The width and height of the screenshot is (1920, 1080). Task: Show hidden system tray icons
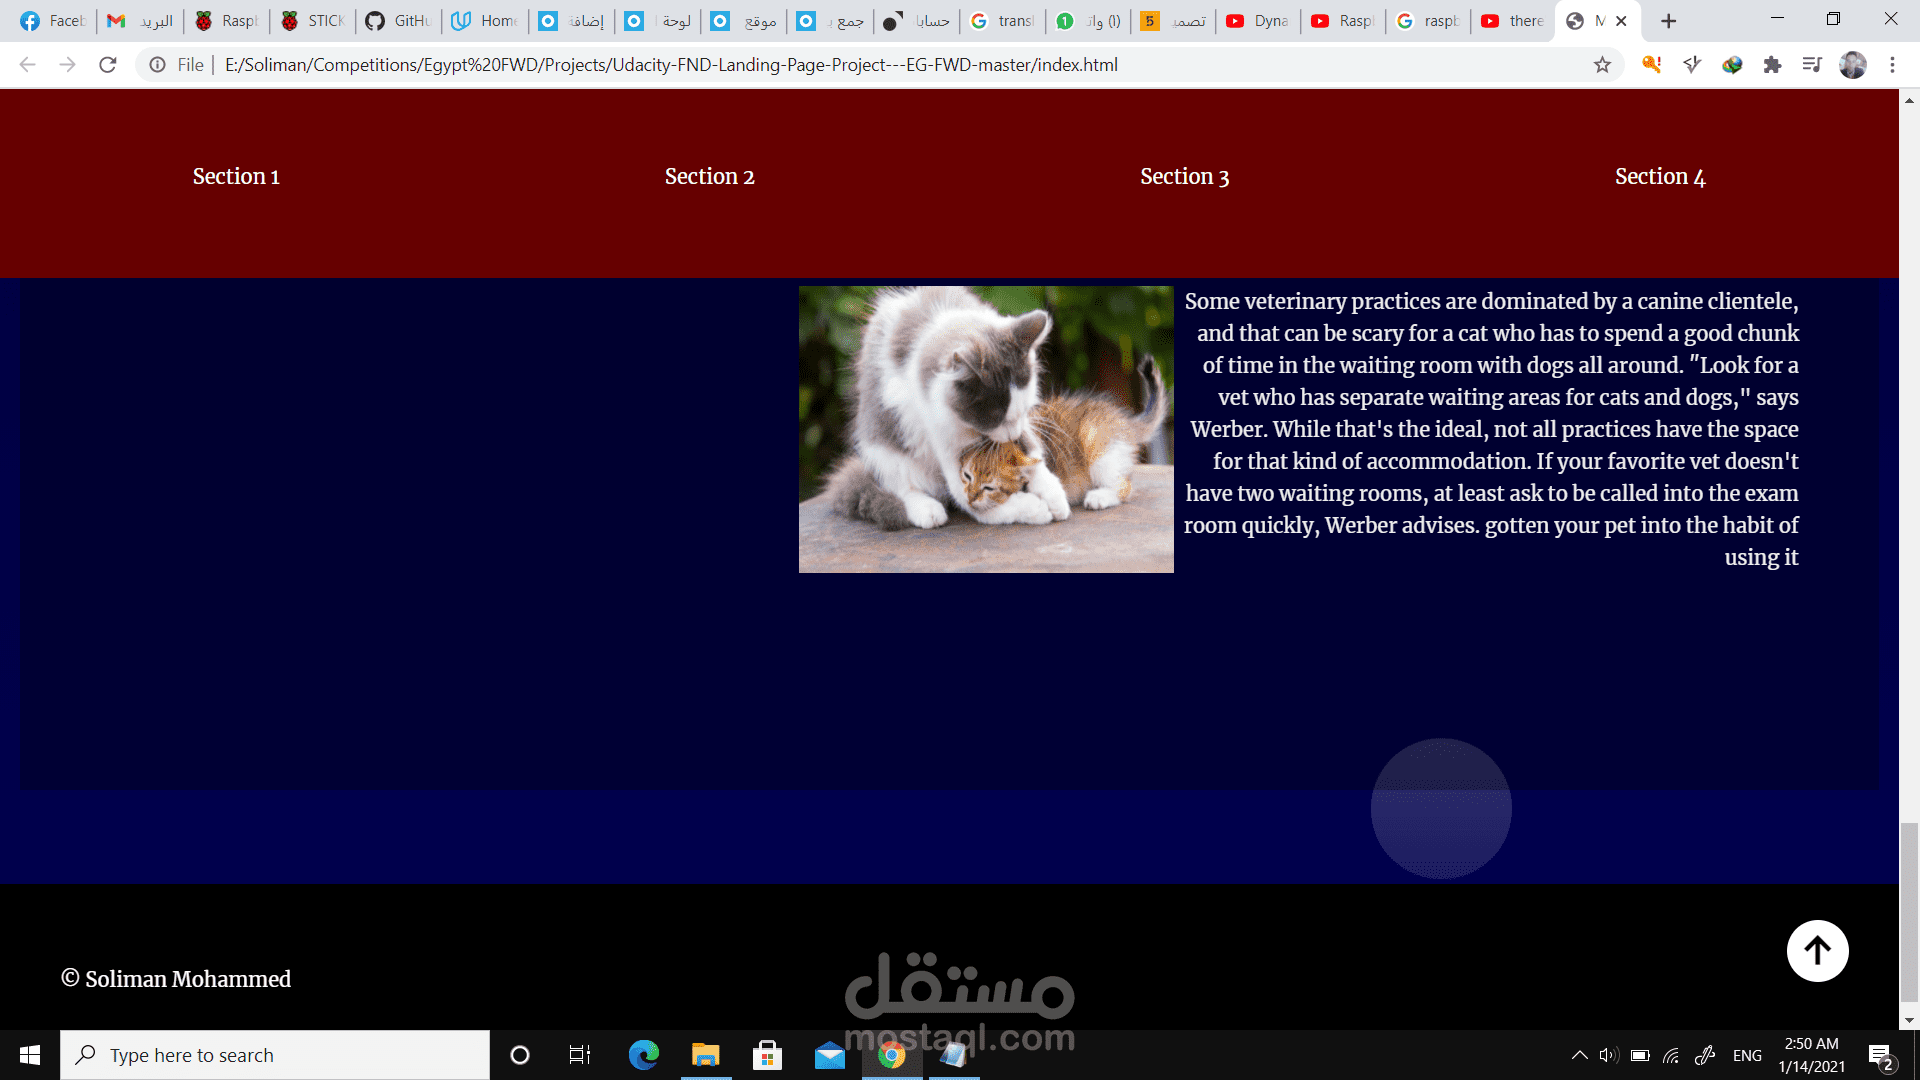pyautogui.click(x=1579, y=1055)
